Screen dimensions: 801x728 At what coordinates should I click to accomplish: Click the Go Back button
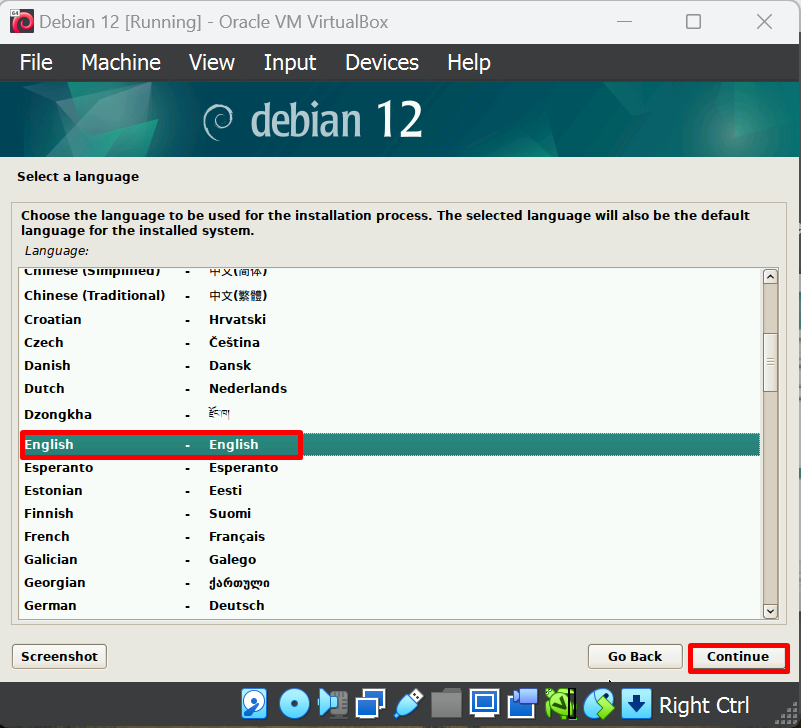coord(635,656)
